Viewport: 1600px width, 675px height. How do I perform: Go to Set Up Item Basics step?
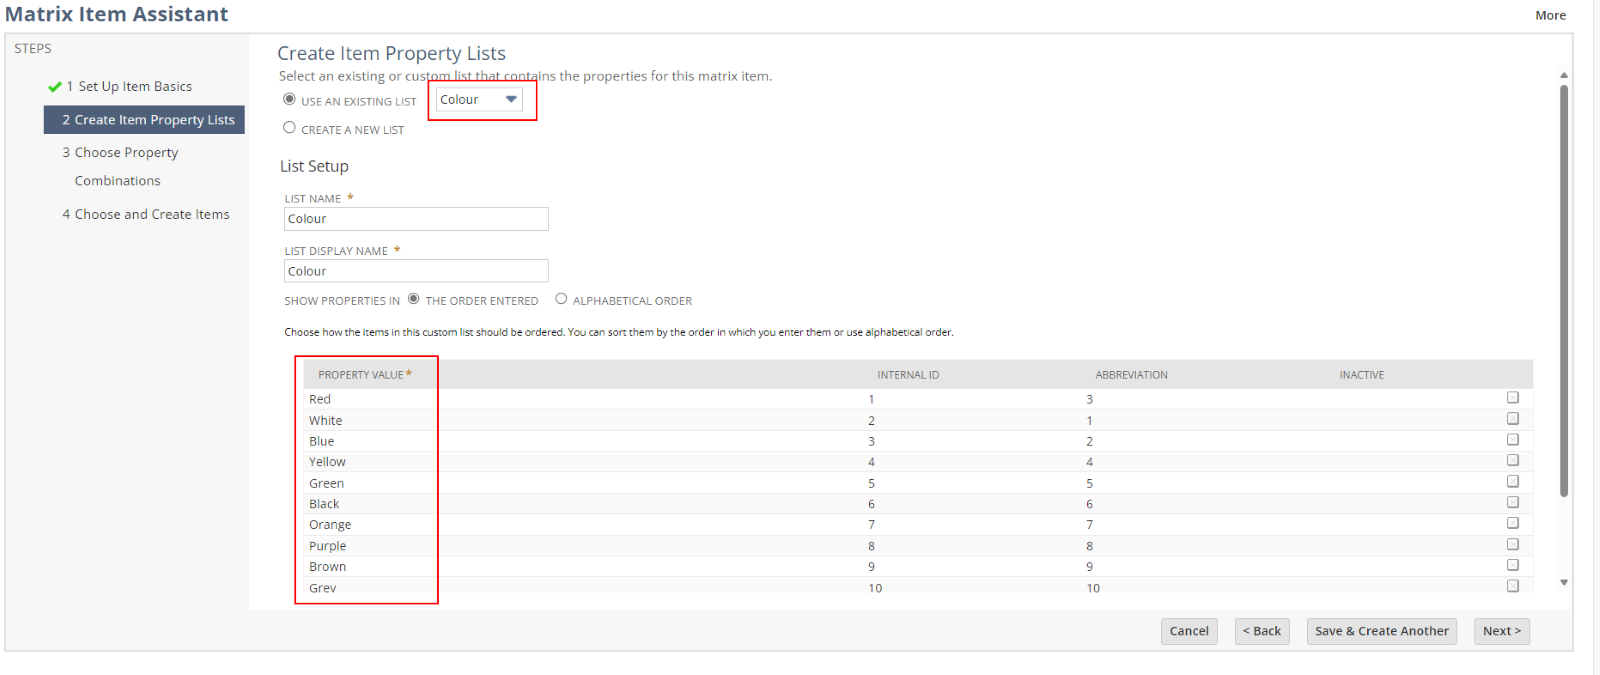pyautogui.click(x=134, y=87)
